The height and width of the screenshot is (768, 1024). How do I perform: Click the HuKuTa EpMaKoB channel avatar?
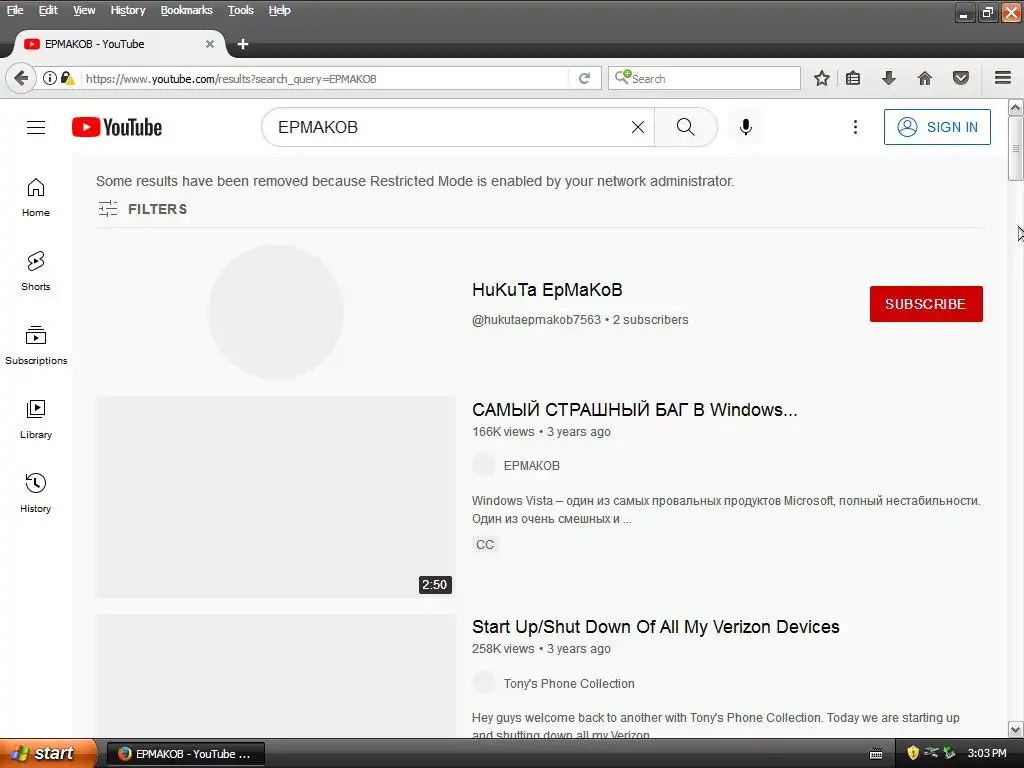click(x=276, y=312)
